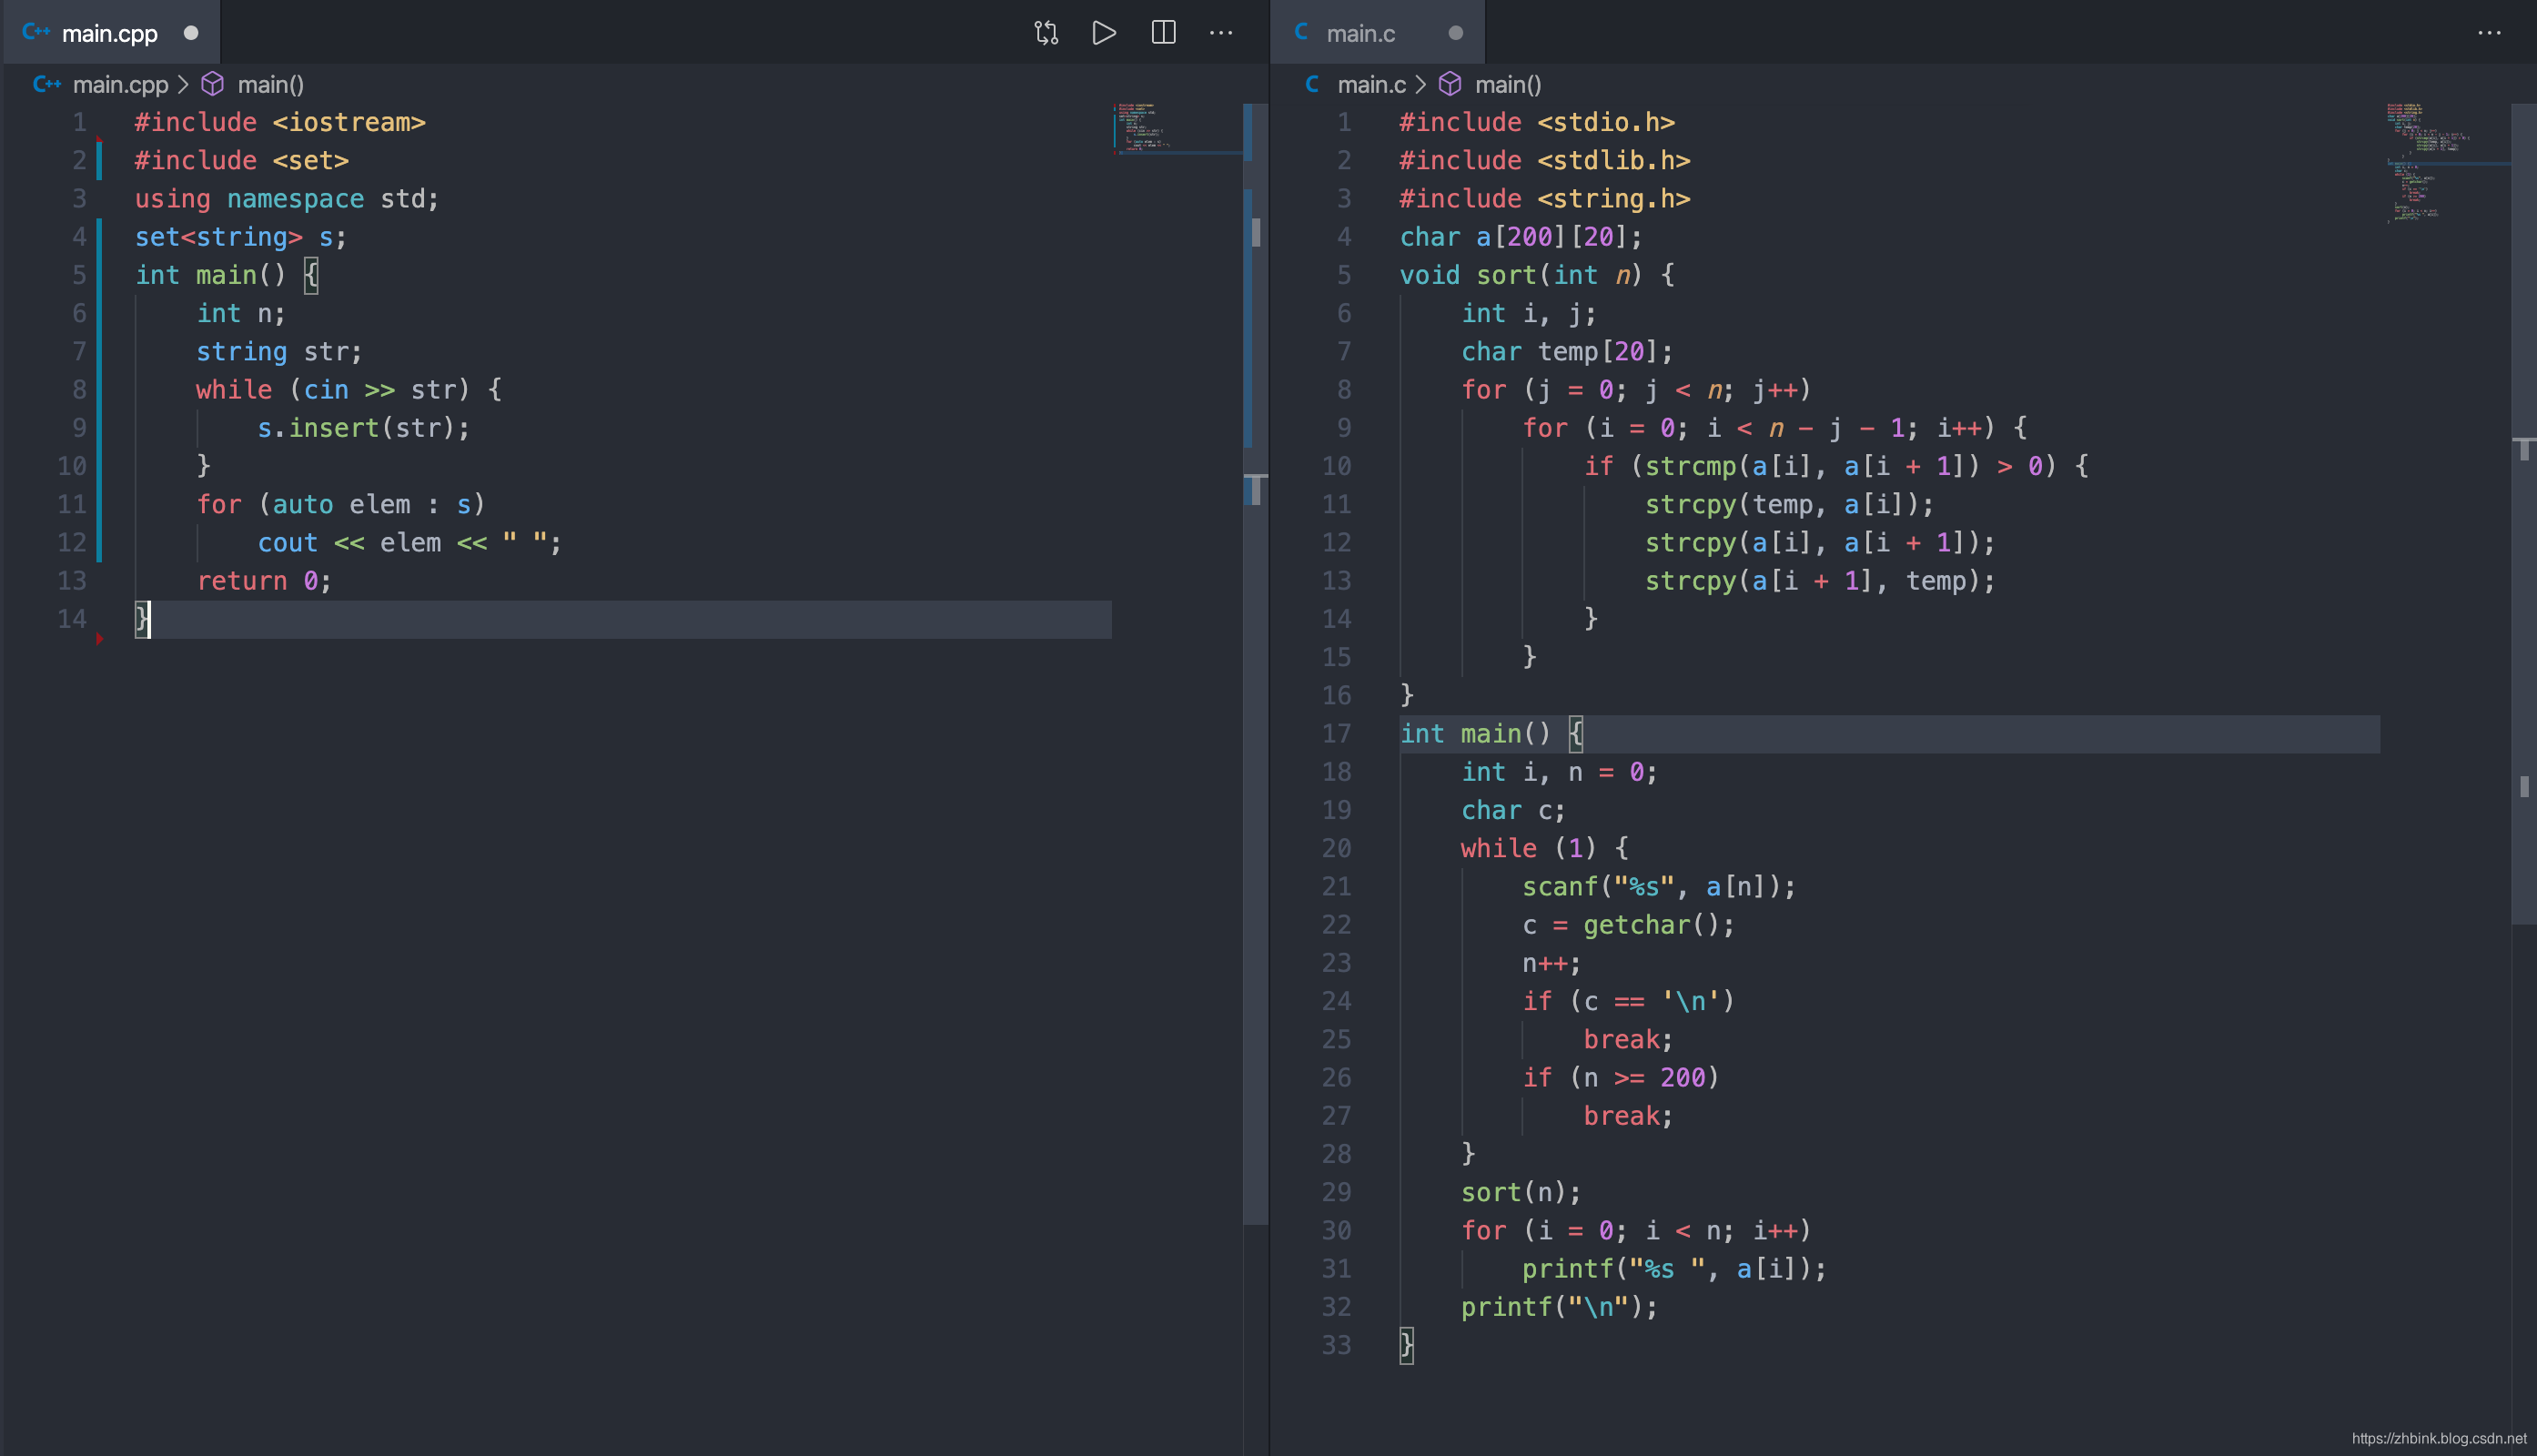
Task: Click the right editor vertical scrollbar
Action: click(2524, 515)
